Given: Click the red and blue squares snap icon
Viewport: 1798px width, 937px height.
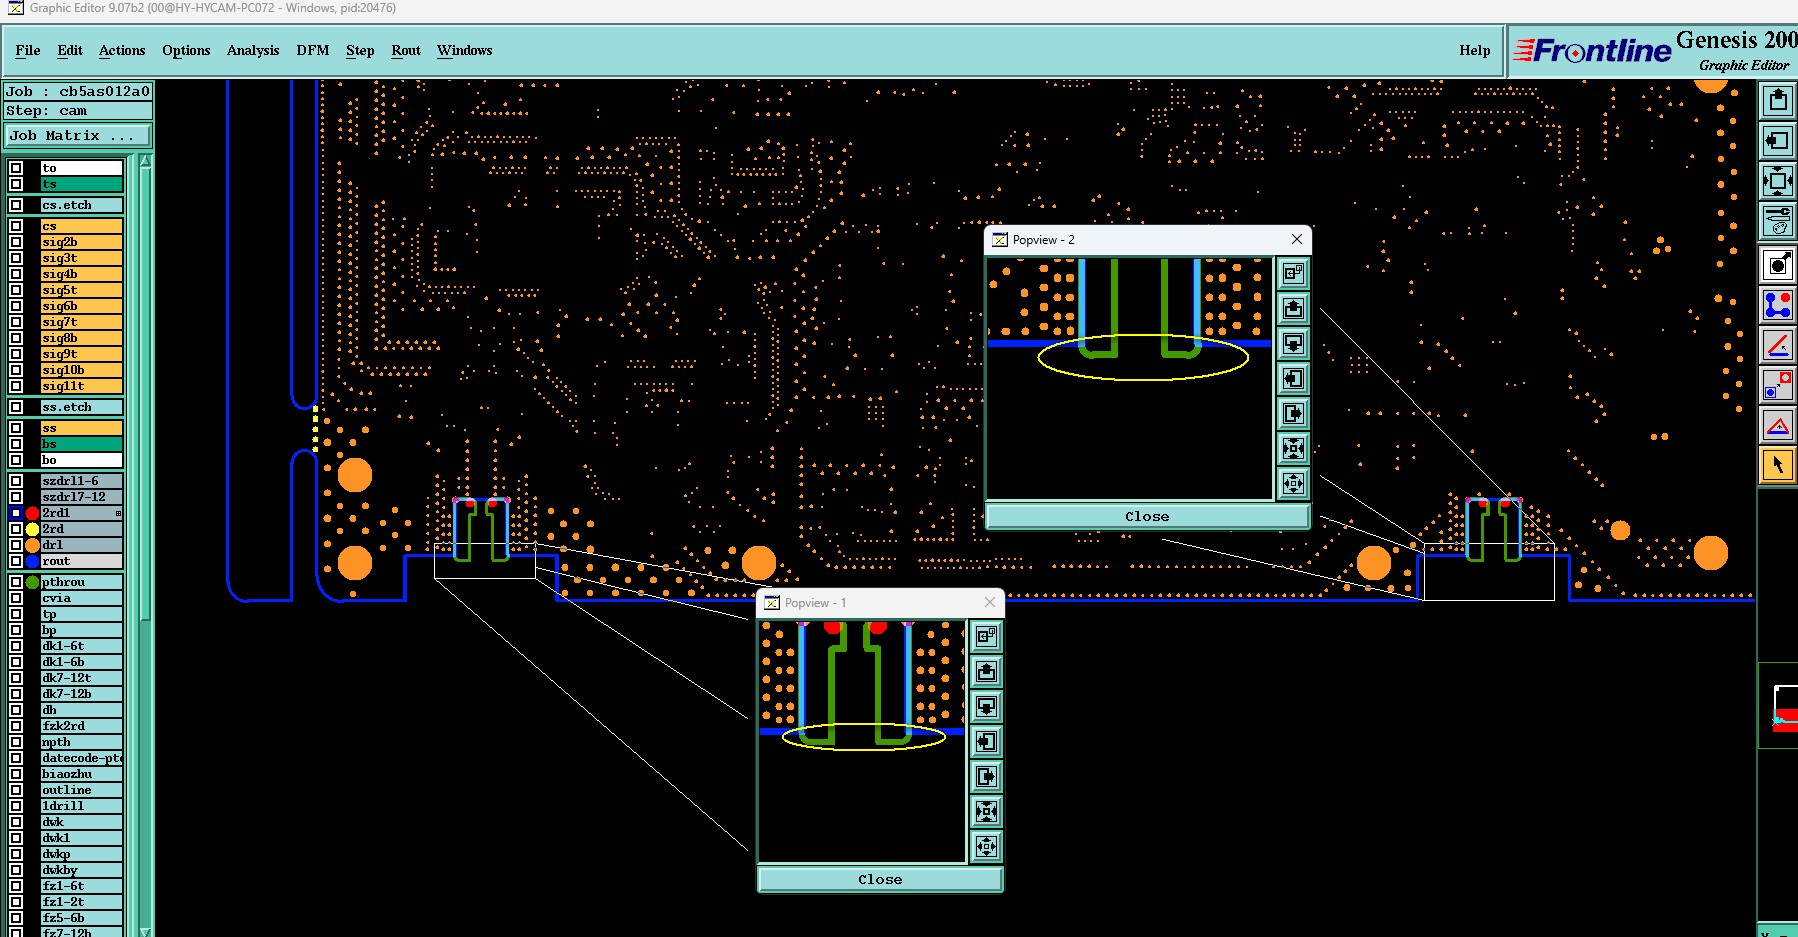Looking at the screenshot, I should tap(1778, 385).
